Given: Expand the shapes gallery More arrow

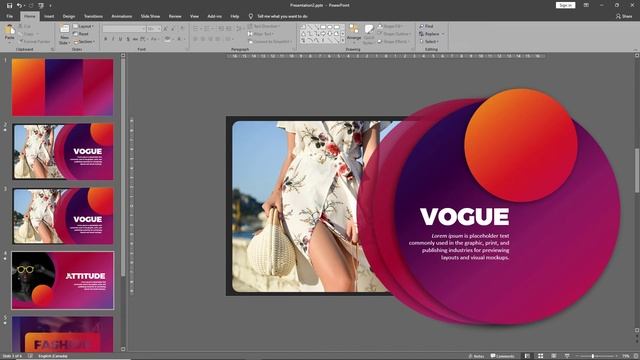Looking at the screenshot, I should 342,41.
